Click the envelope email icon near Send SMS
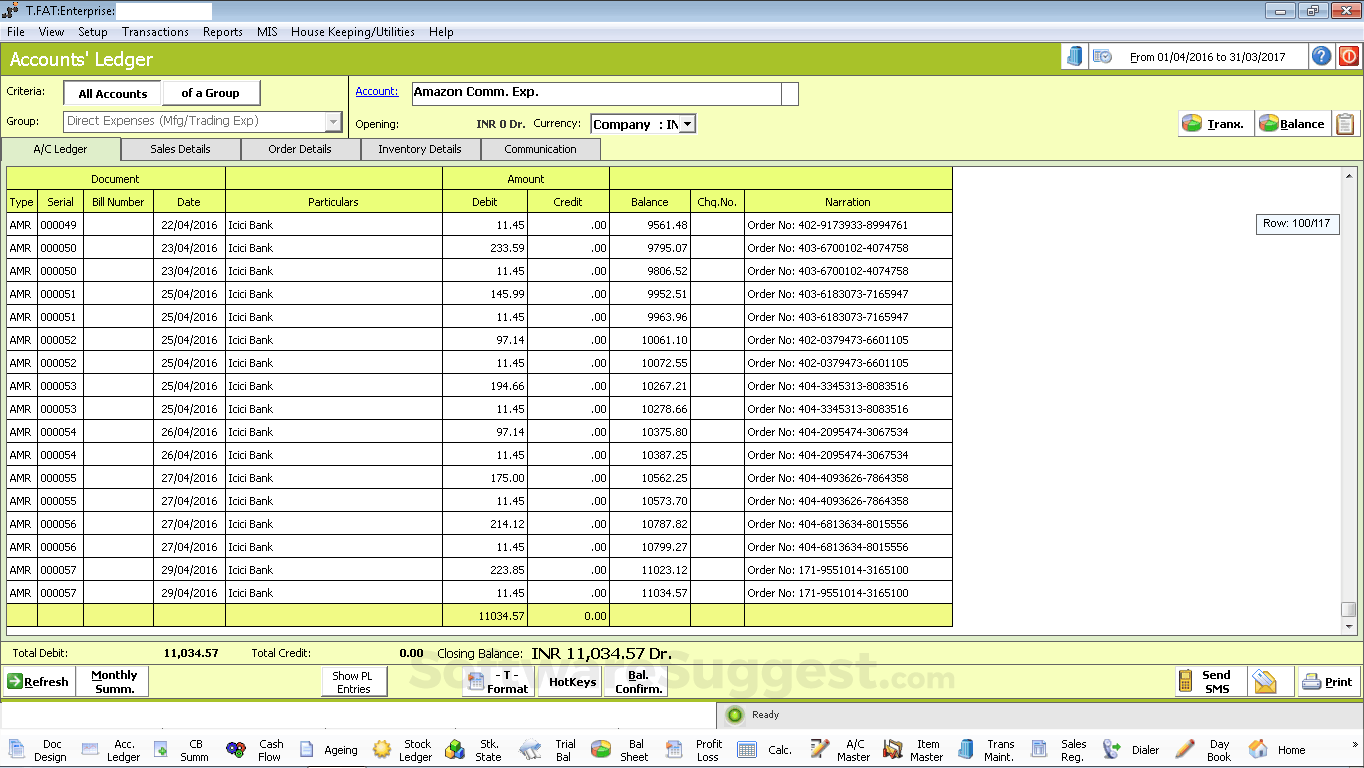 coord(1265,682)
